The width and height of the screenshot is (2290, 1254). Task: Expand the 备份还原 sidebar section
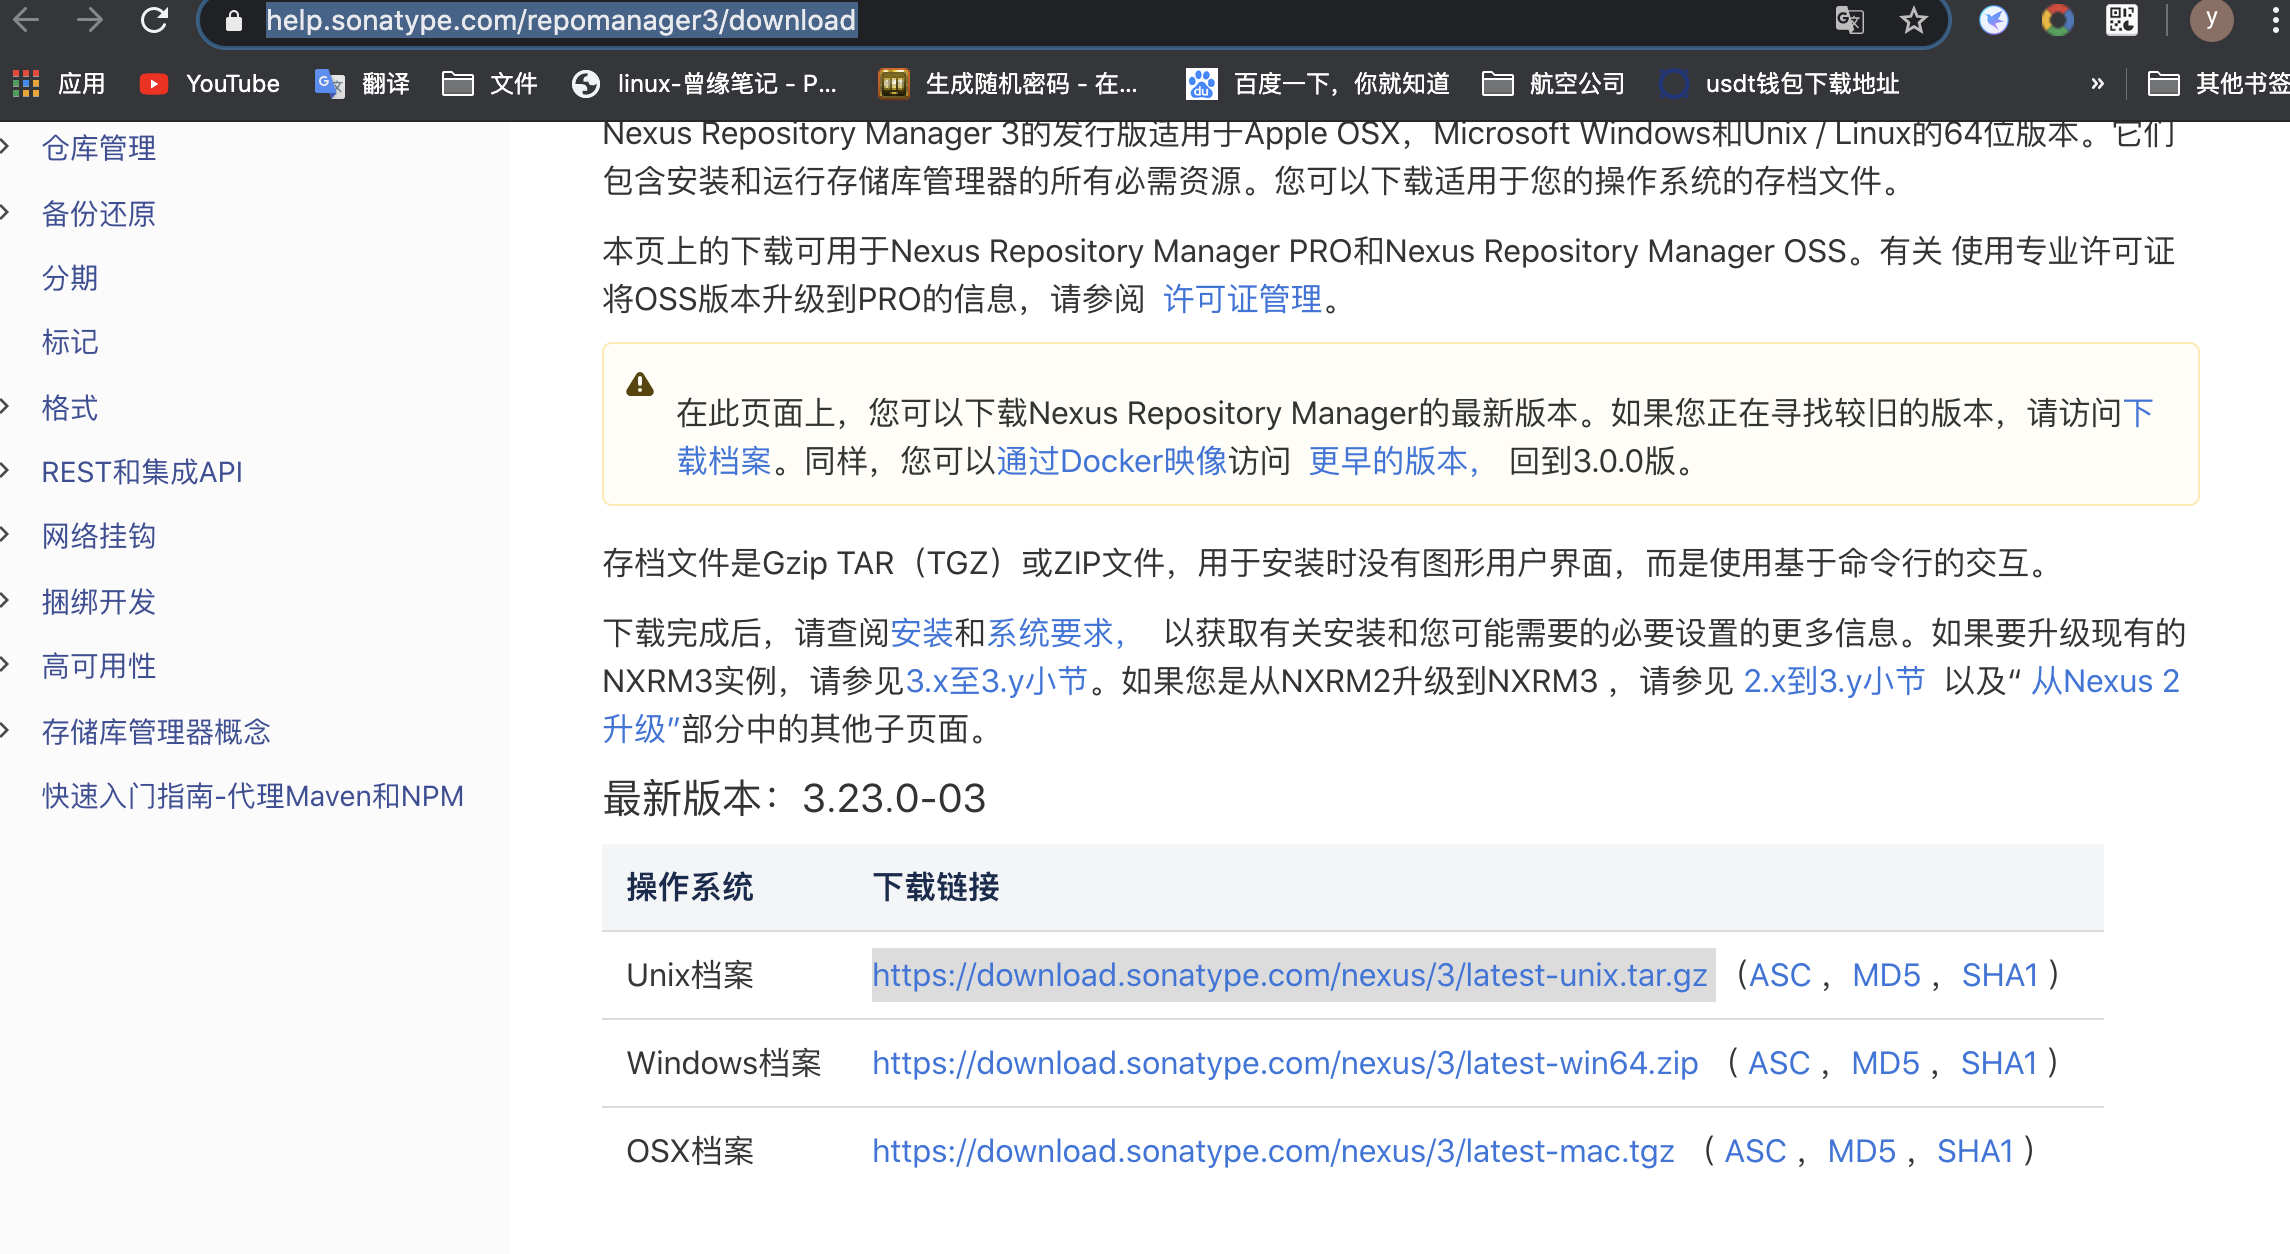pos(6,213)
